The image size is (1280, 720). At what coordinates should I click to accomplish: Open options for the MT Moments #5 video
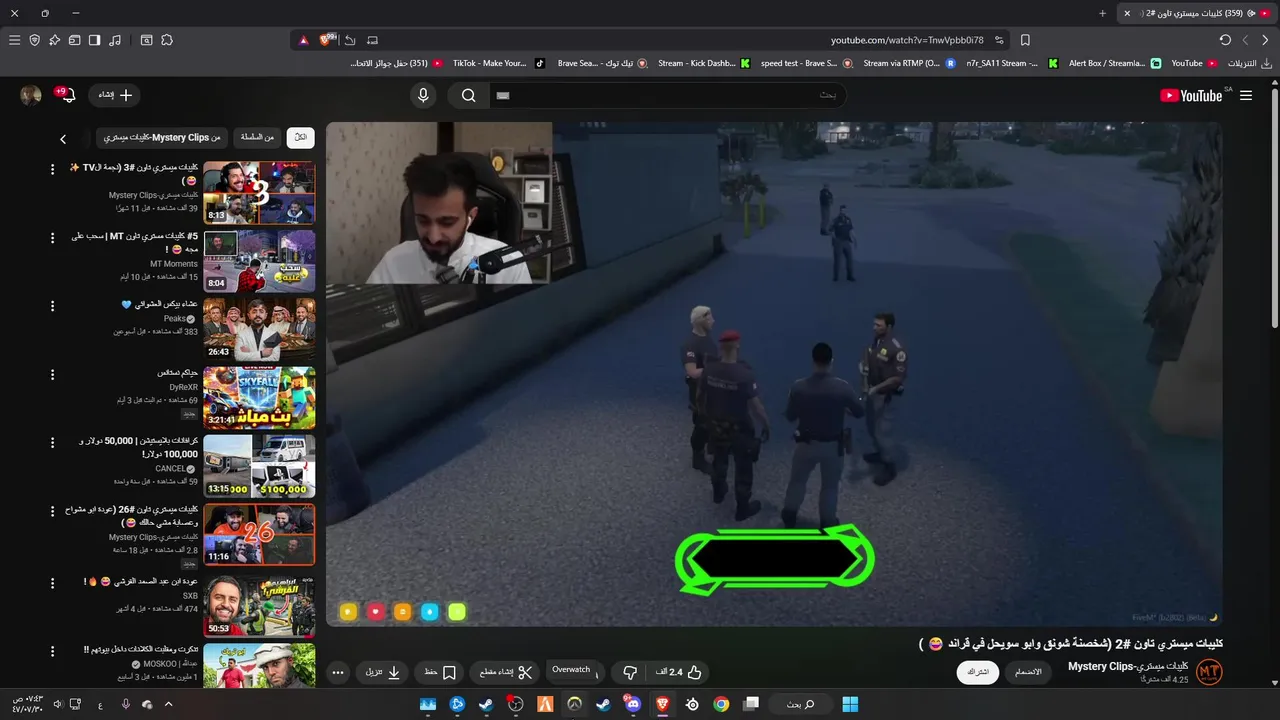pyautogui.click(x=53, y=237)
